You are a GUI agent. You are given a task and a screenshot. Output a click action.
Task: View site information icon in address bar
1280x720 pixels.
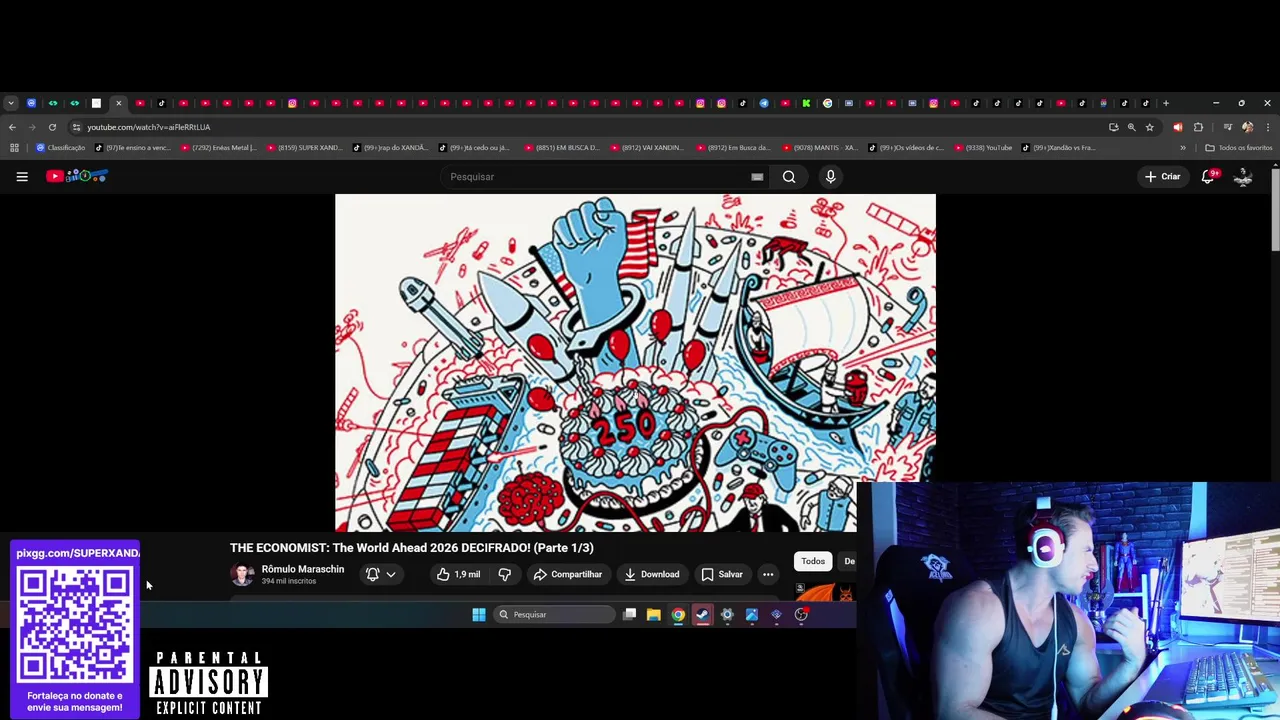click(76, 127)
